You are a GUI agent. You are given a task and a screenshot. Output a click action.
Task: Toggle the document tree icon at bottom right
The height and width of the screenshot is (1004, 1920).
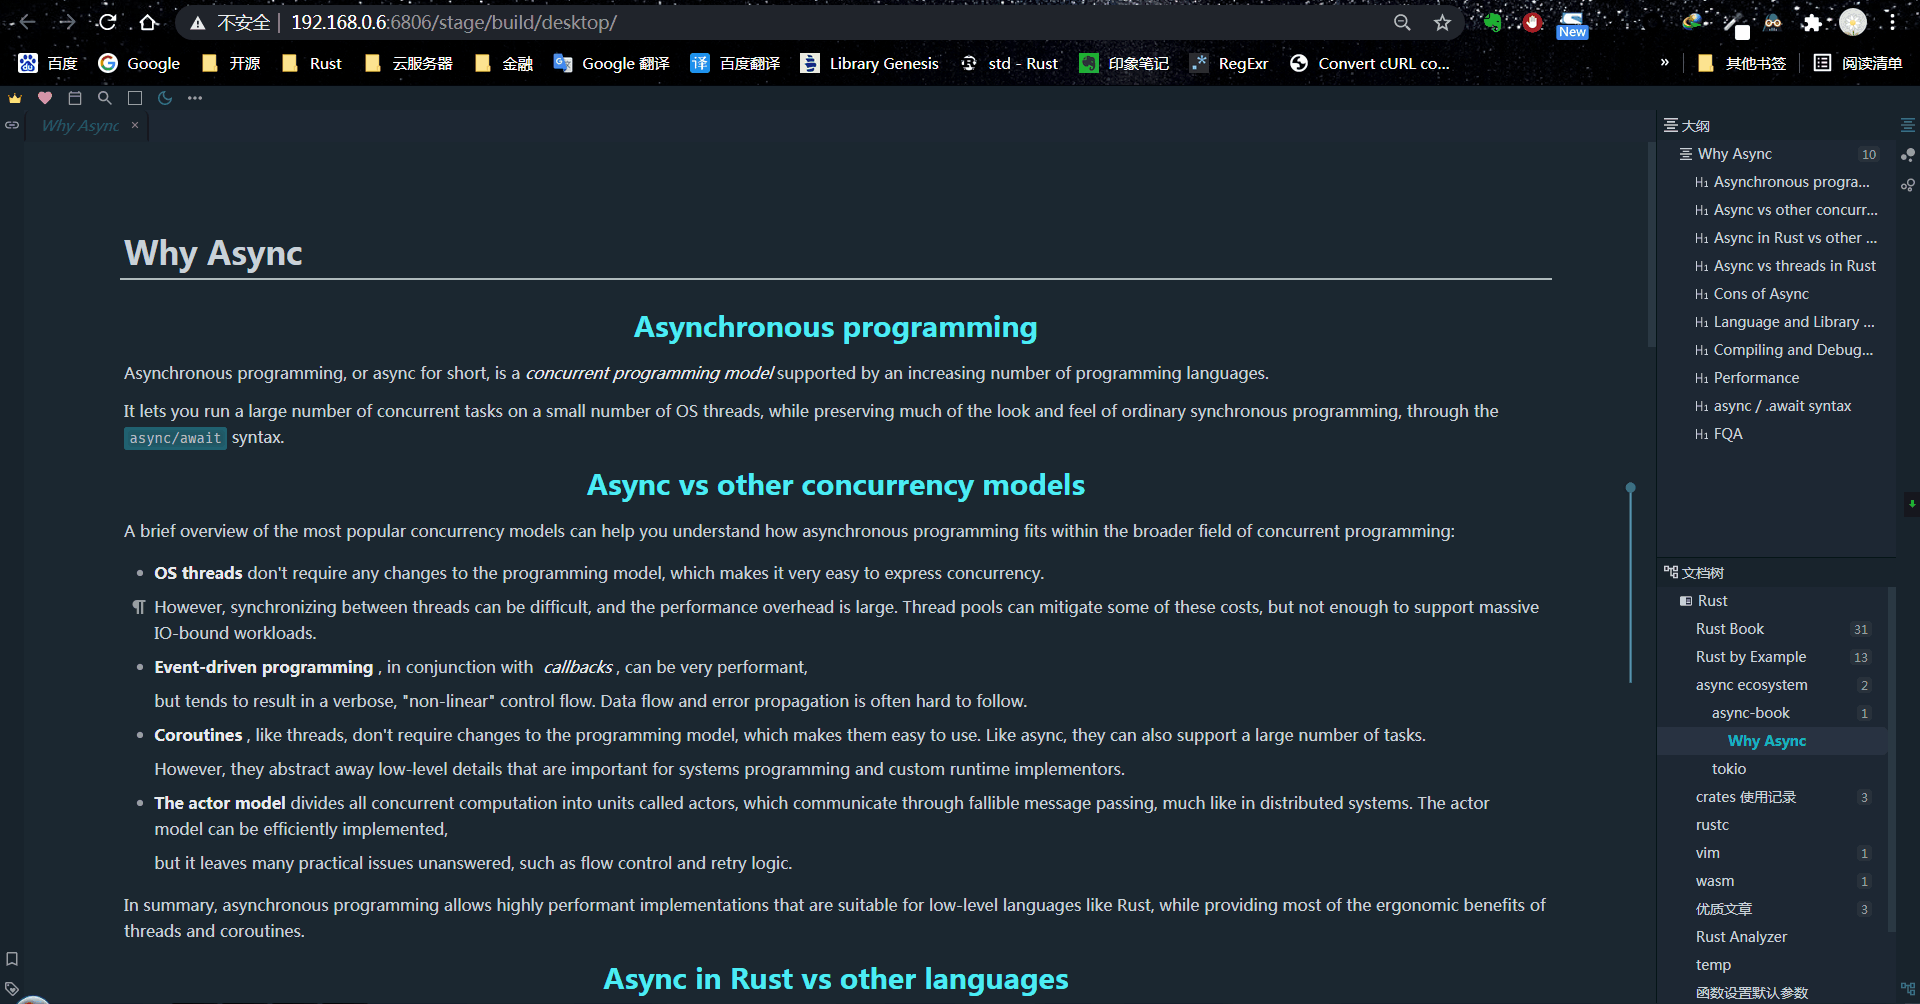click(1908, 989)
